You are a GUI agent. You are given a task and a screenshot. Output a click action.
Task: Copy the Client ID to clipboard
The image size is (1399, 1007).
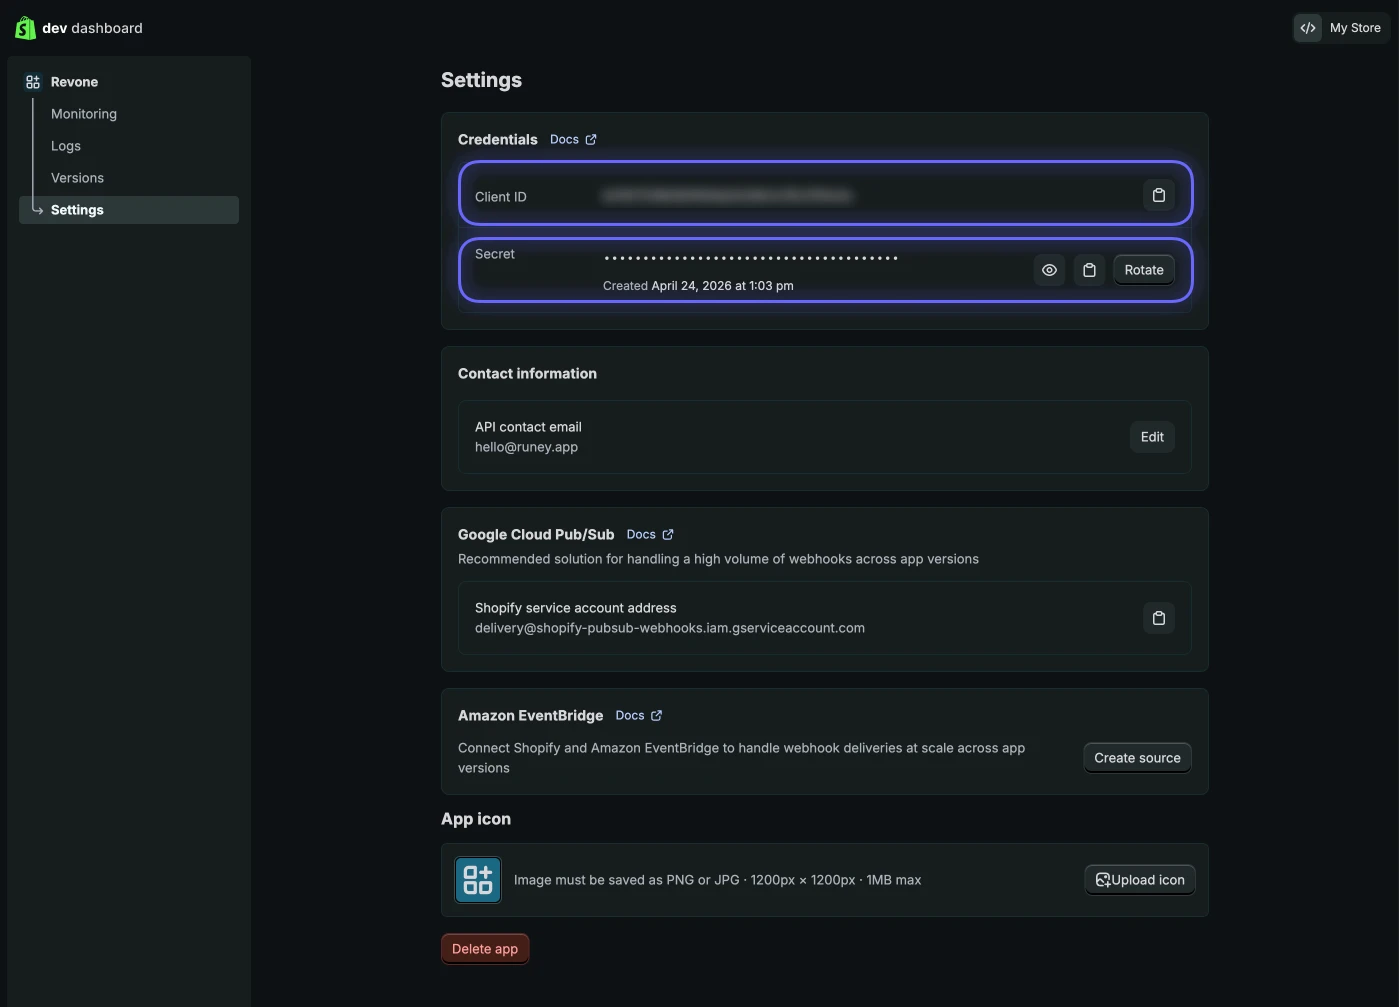click(x=1158, y=195)
